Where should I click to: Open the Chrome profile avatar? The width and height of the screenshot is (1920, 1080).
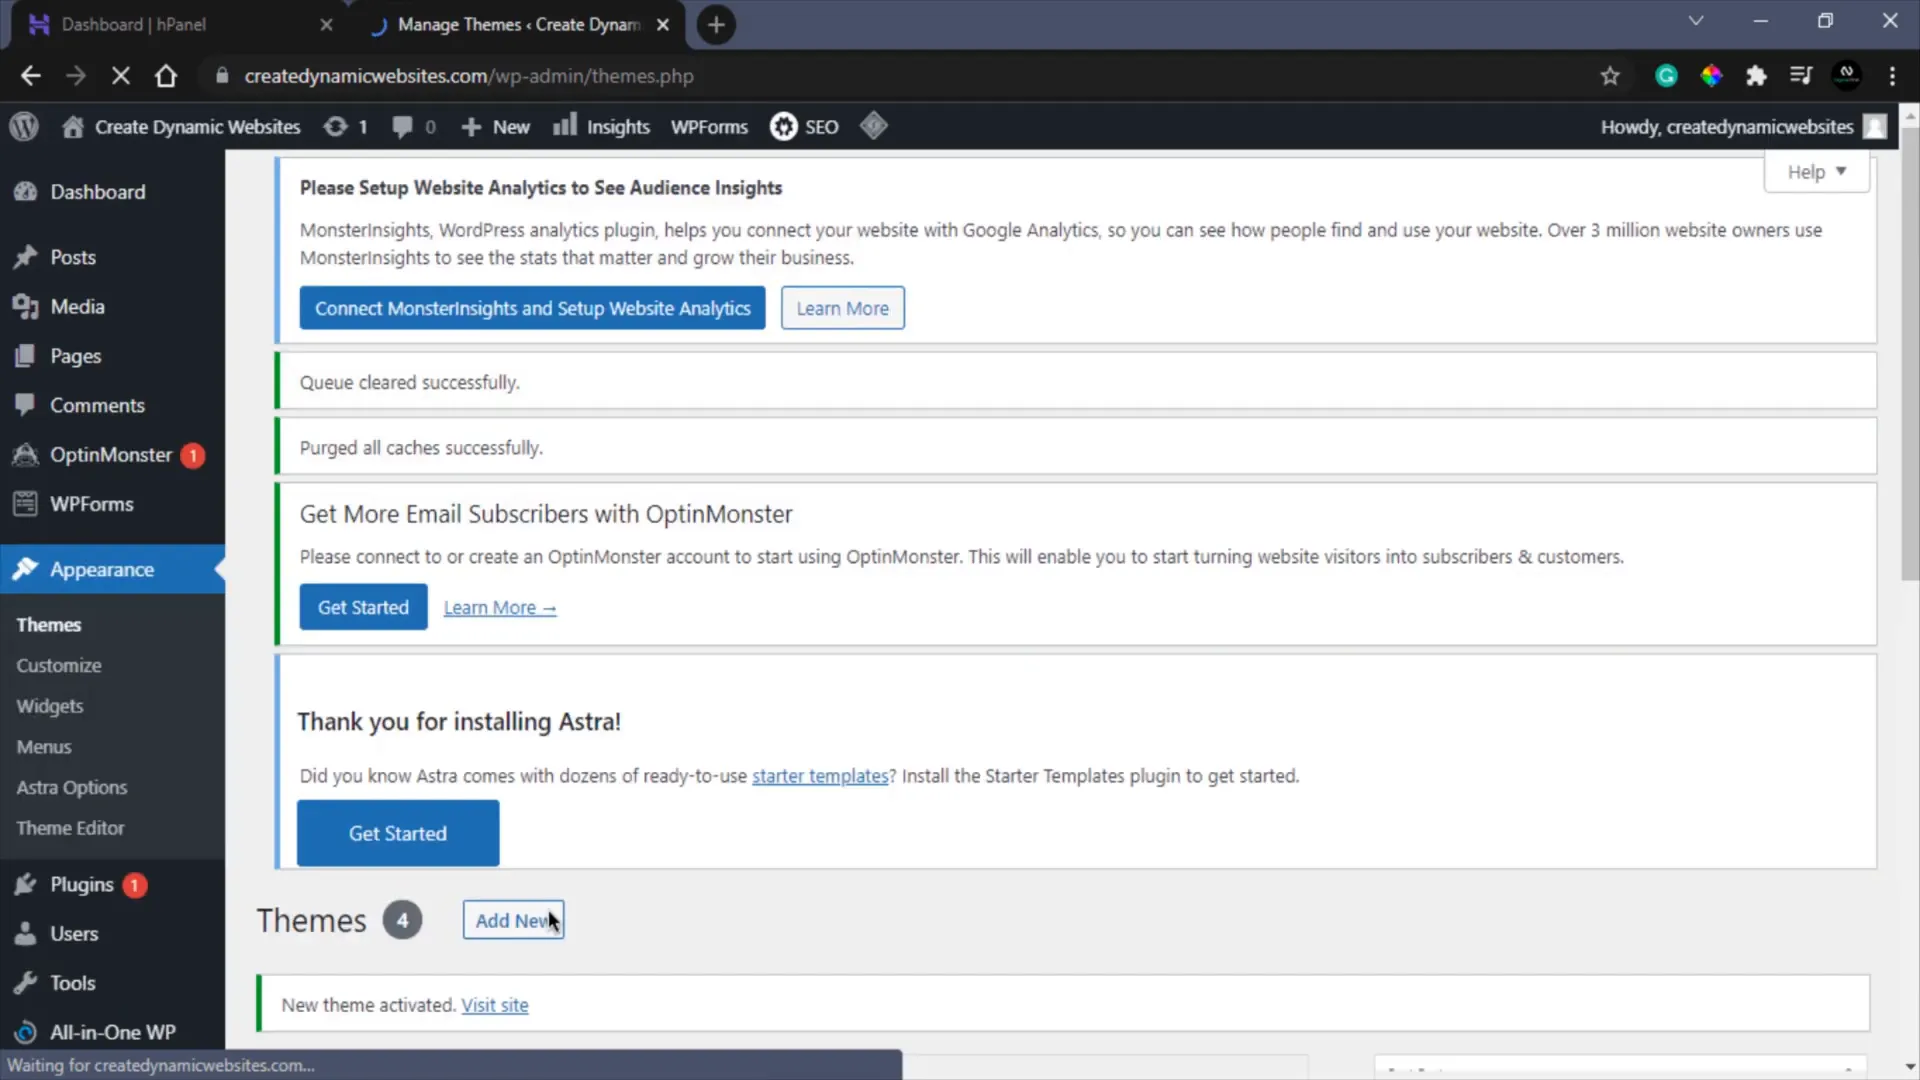(x=1847, y=76)
